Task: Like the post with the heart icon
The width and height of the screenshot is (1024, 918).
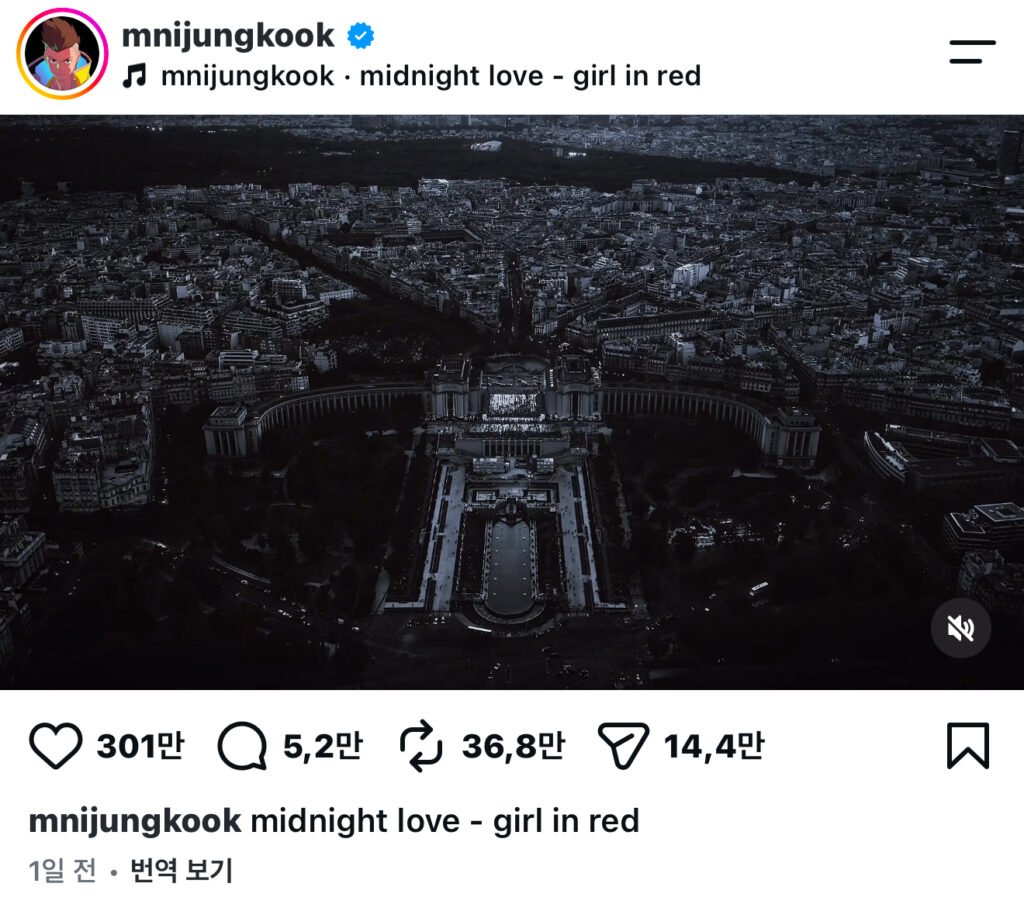Action: (56, 745)
